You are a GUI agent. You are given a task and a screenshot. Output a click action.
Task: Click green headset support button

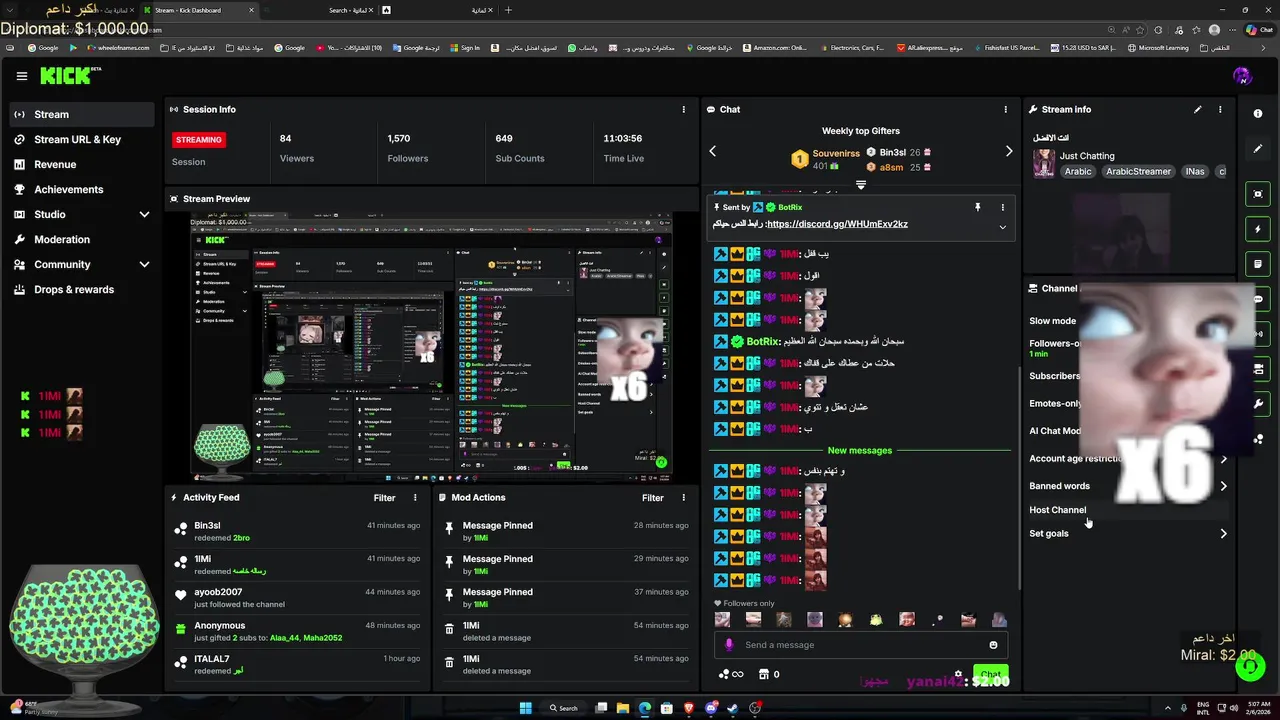1249,668
